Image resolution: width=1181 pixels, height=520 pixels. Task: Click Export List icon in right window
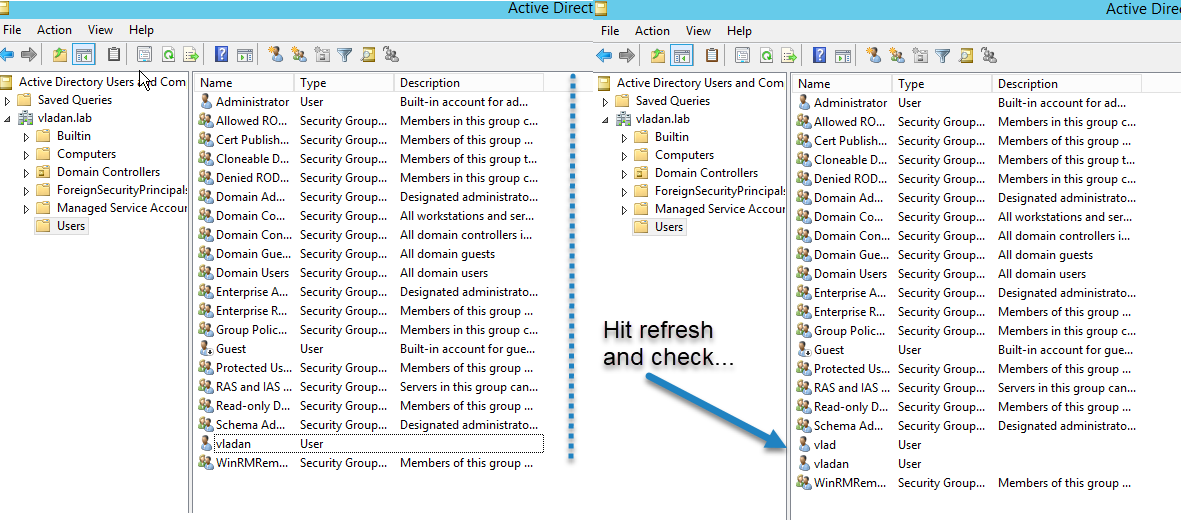[x=789, y=55]
